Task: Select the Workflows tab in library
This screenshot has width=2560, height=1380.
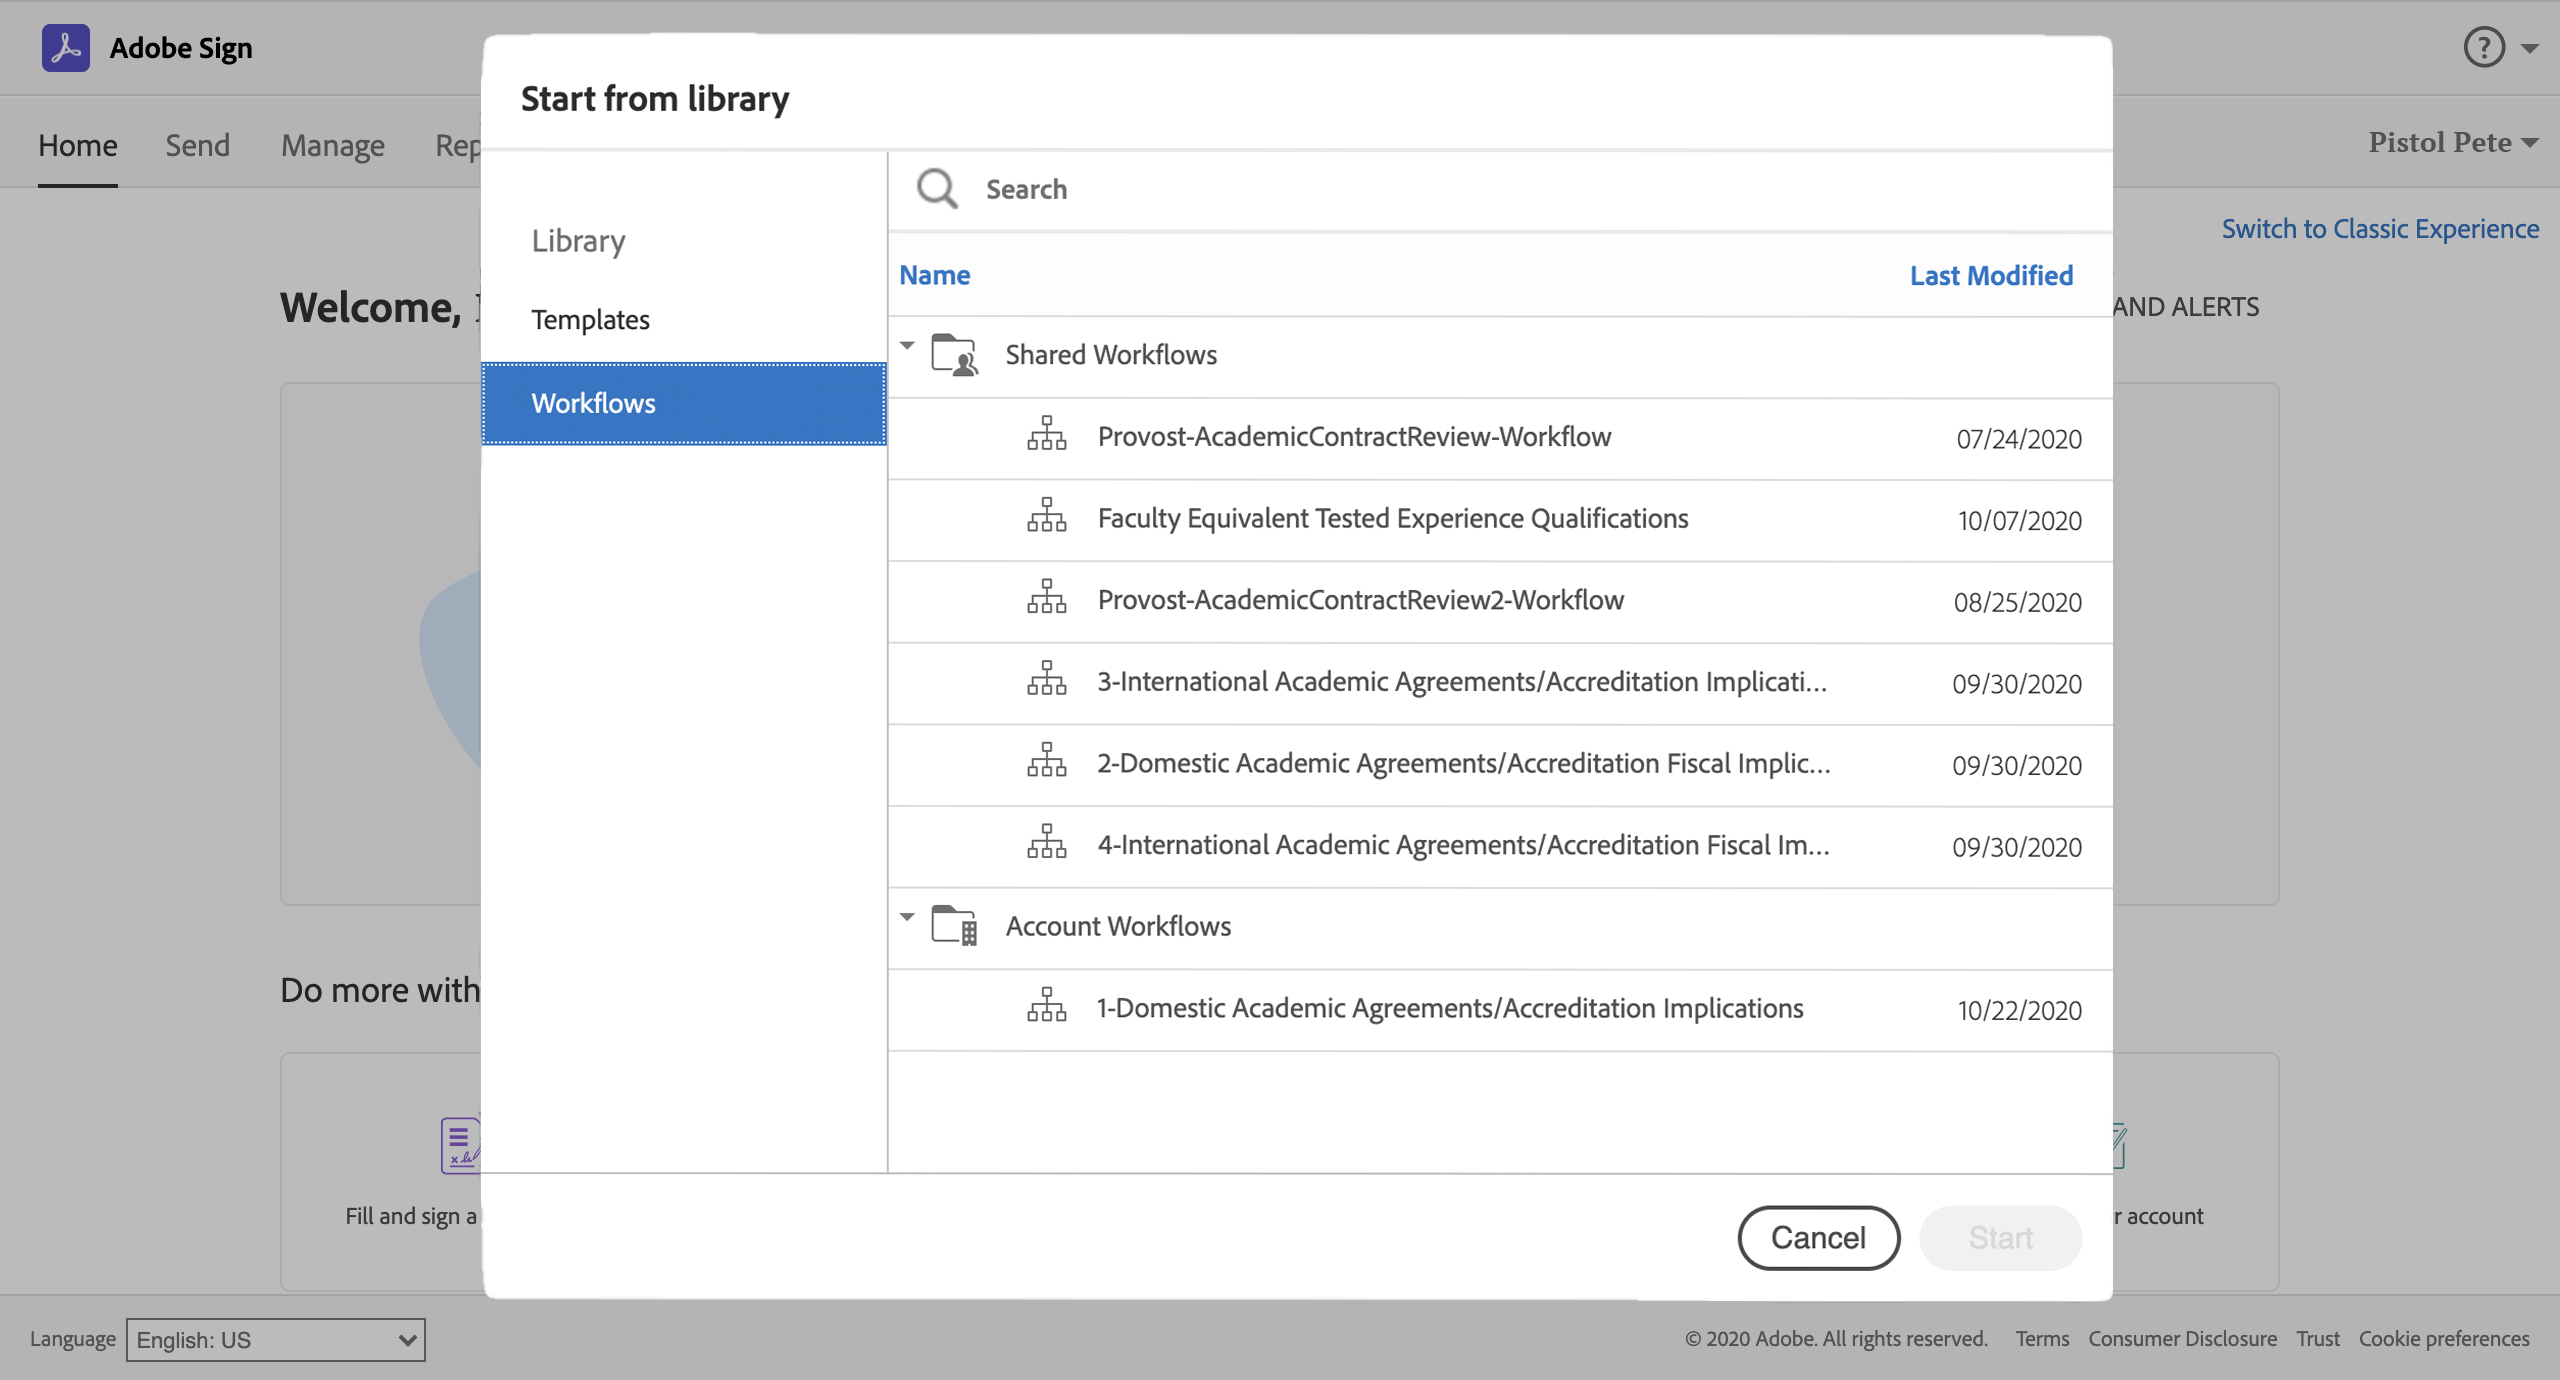Action: tap(684, 403)
